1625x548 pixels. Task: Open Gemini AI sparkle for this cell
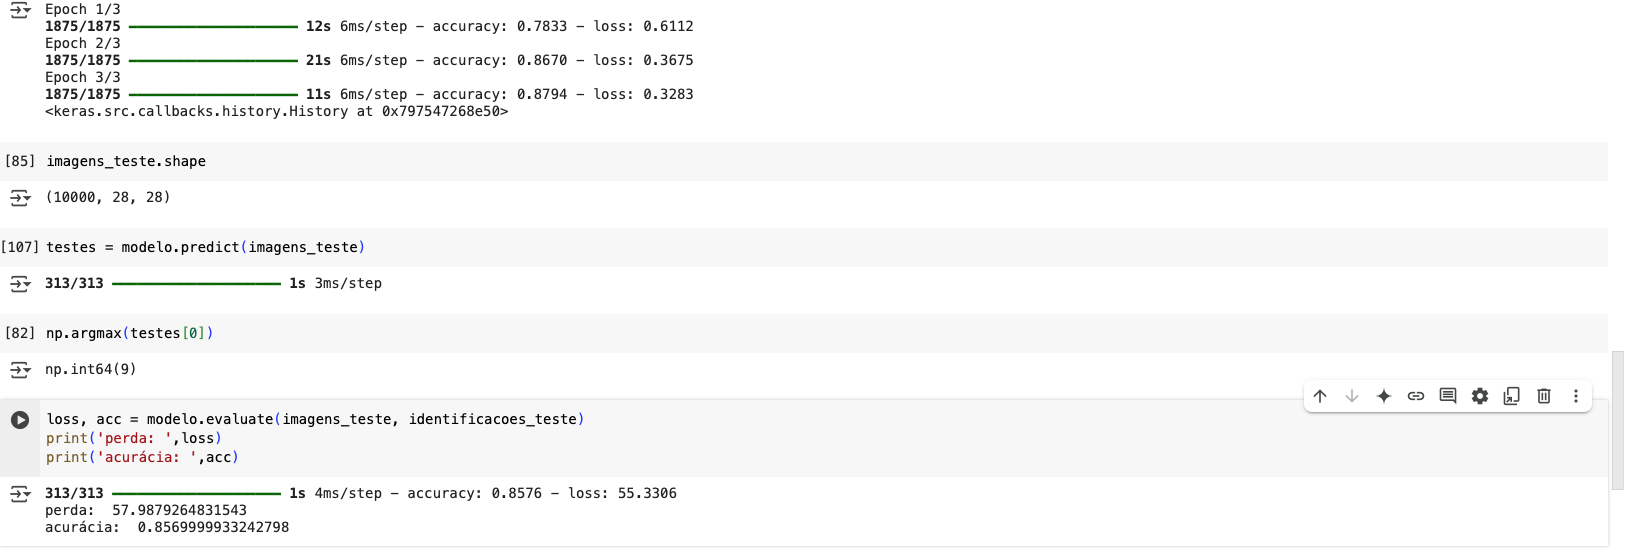pos(1384,396)
